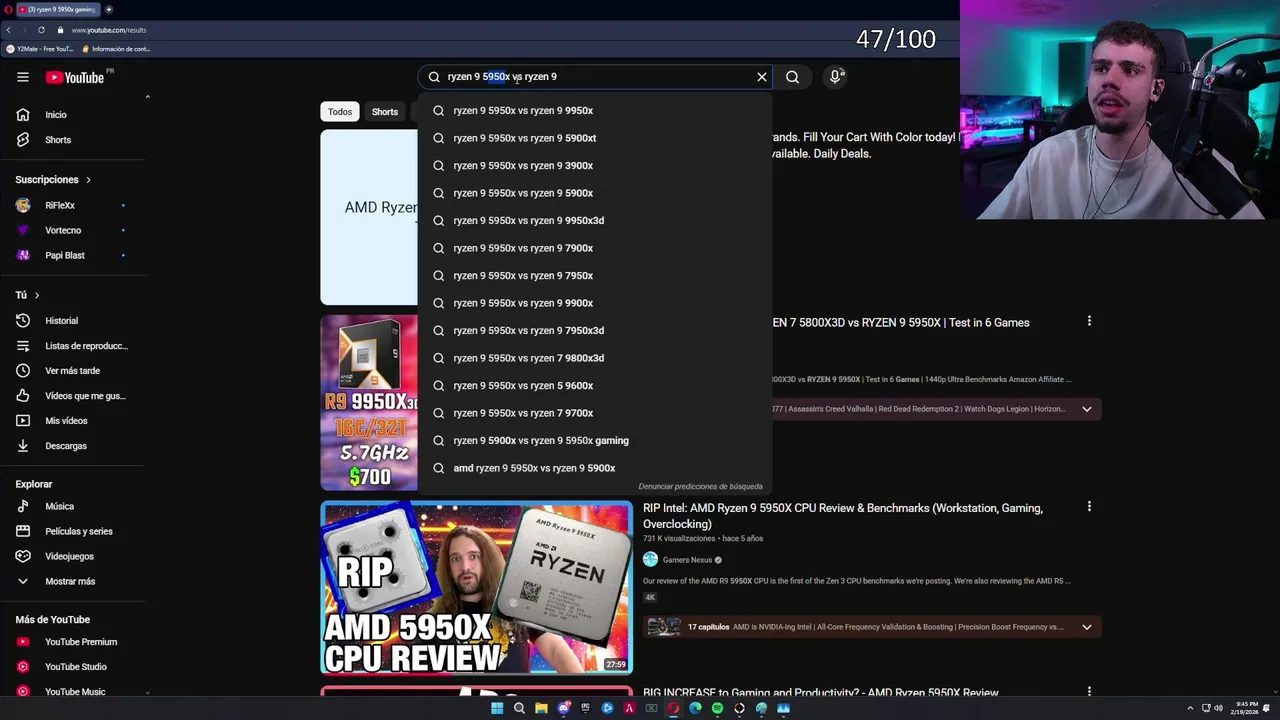
Task: Click the YouTube logo
Action: (75, 77)
